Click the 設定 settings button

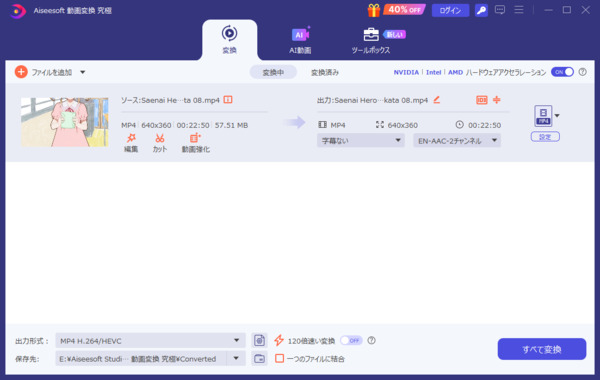[545, 137]
